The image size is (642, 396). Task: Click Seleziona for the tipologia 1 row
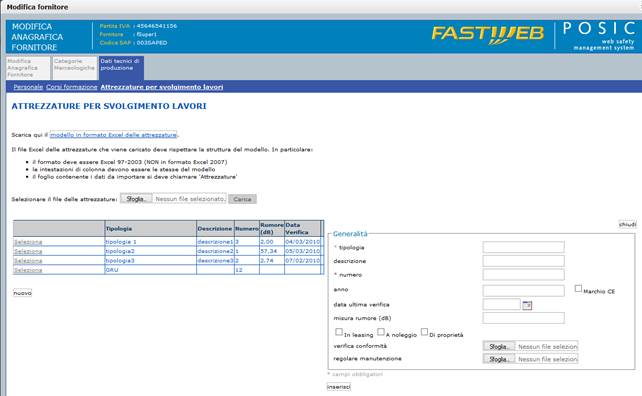[28, 242]
